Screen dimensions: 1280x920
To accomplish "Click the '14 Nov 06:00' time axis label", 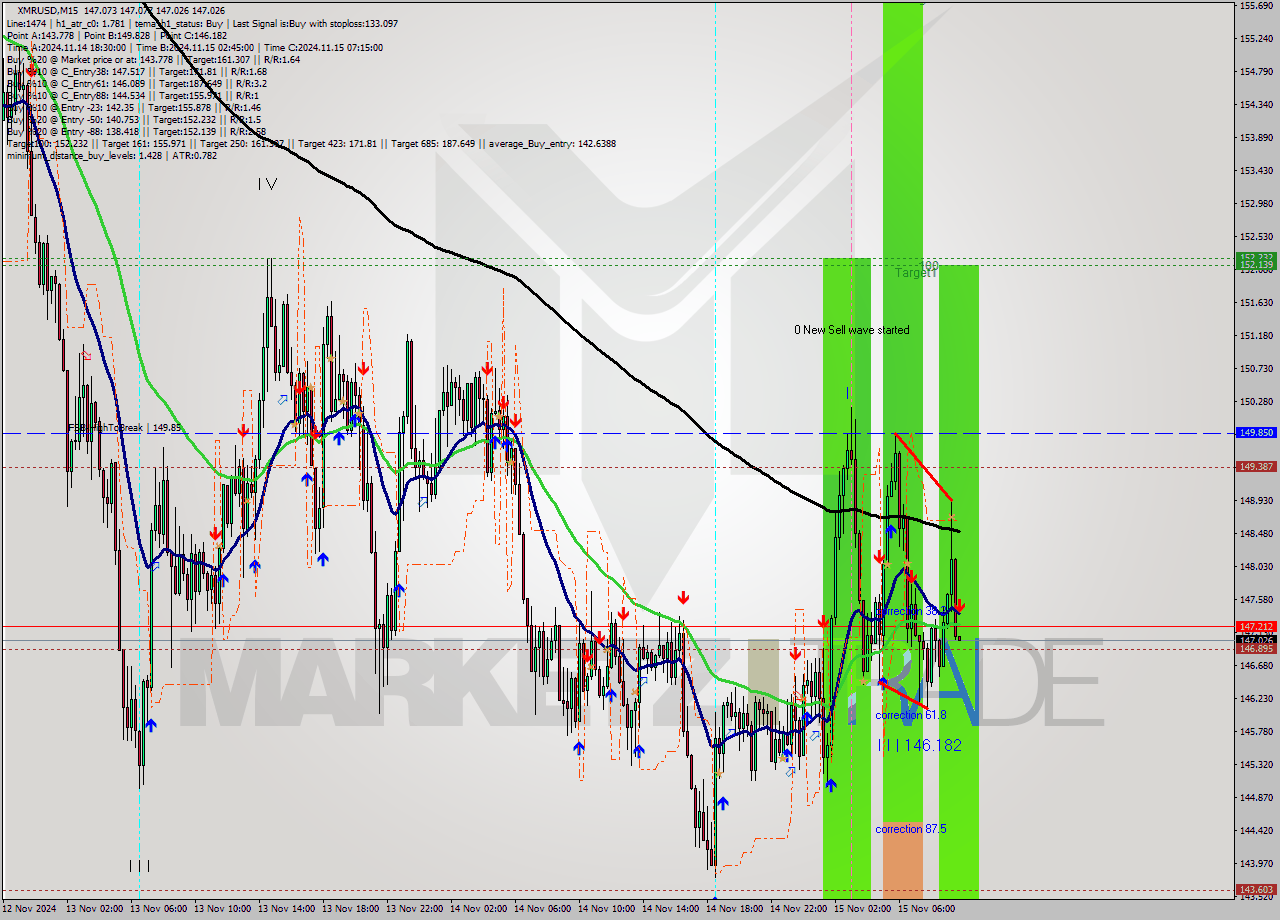I will coord(543,909).
